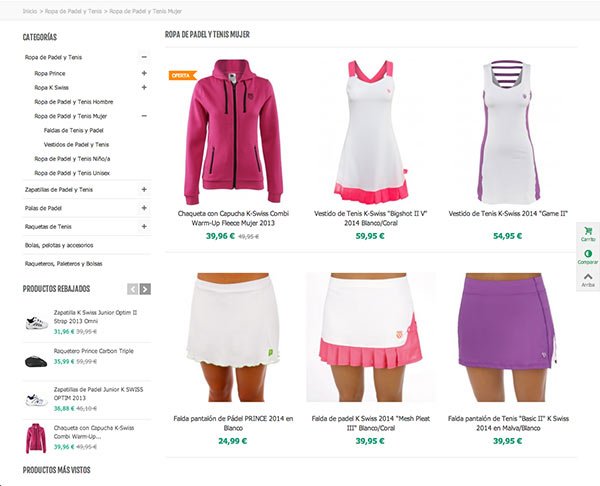Expand the Palas de Padel category

[x=144, y=208]
